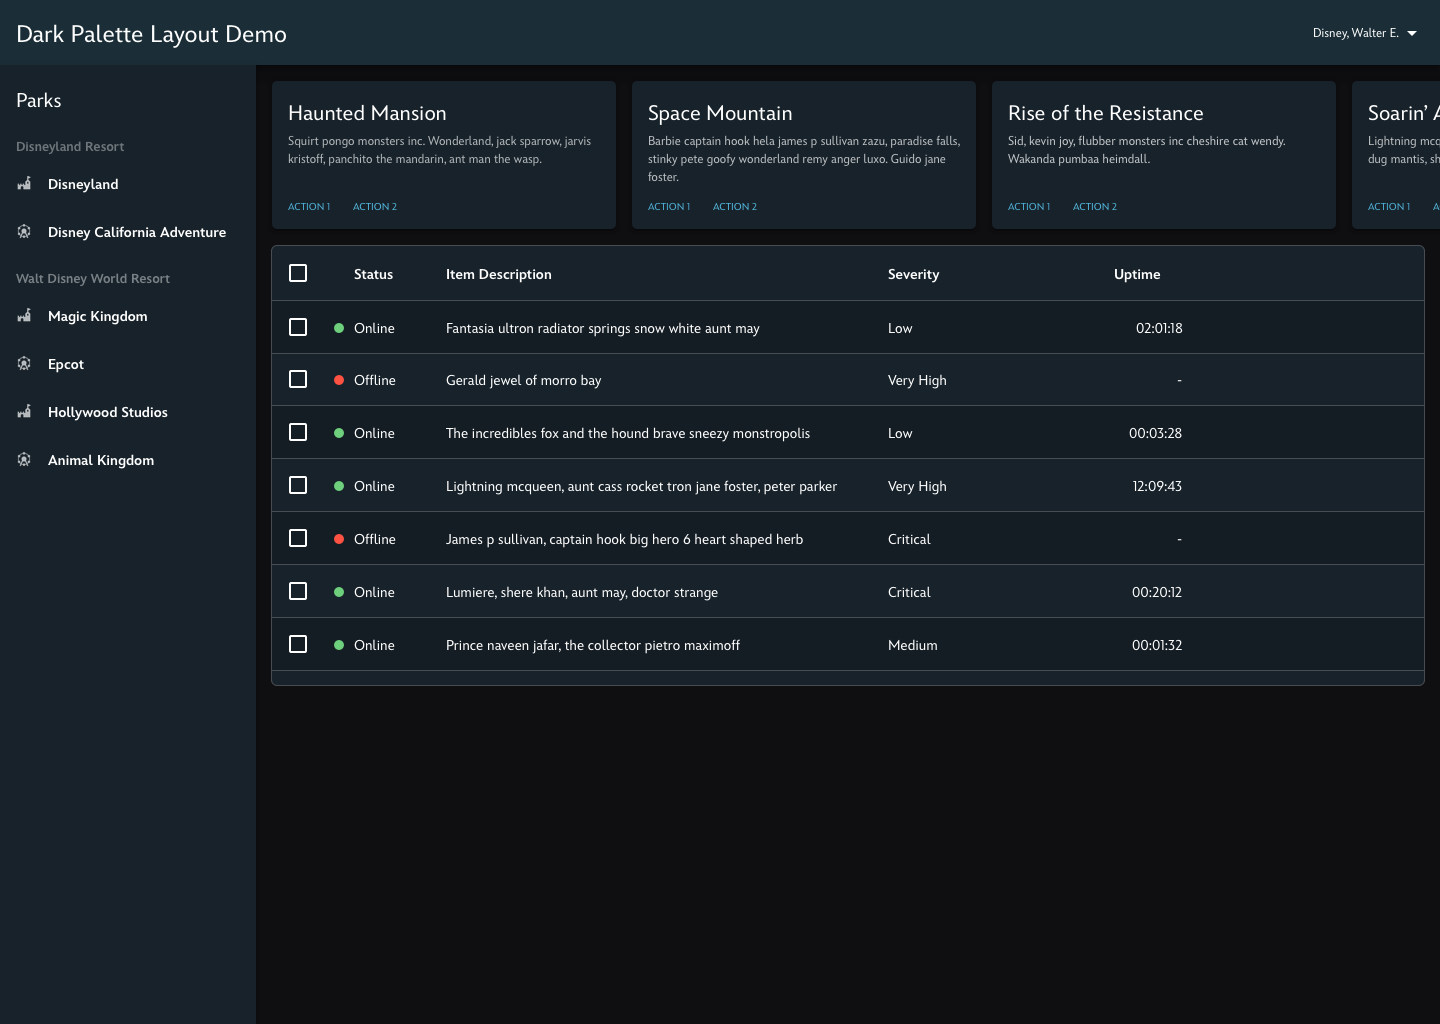This screenshot has width=1440, height=1024.
Task: Click the wheel icon beside Animal Kingdom
Action: pyautogui.click(x=24, y=460)
